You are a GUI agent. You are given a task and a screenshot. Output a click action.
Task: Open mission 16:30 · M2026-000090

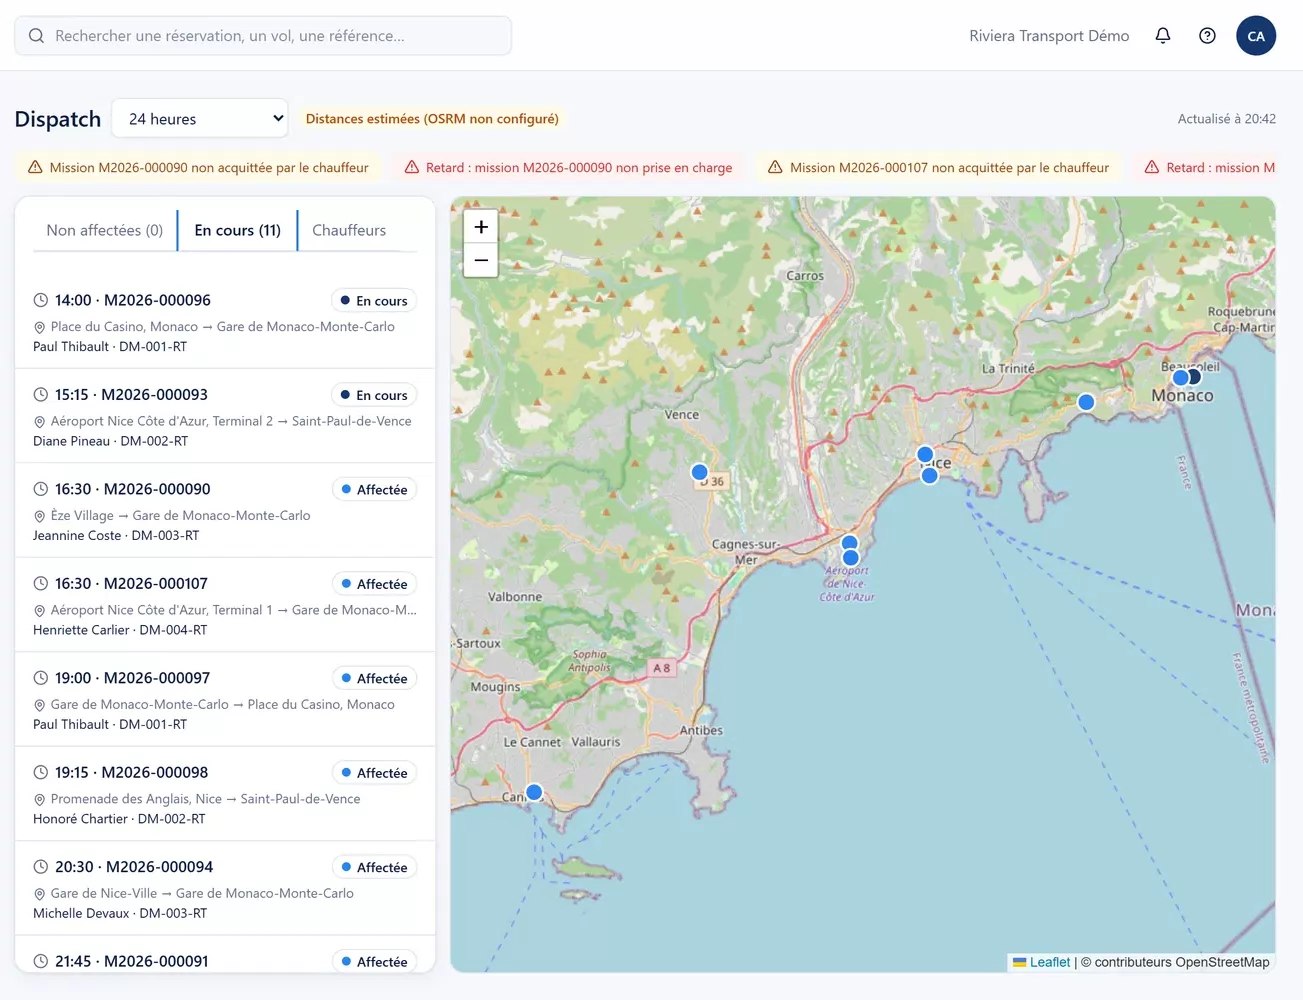click(225, 510)
